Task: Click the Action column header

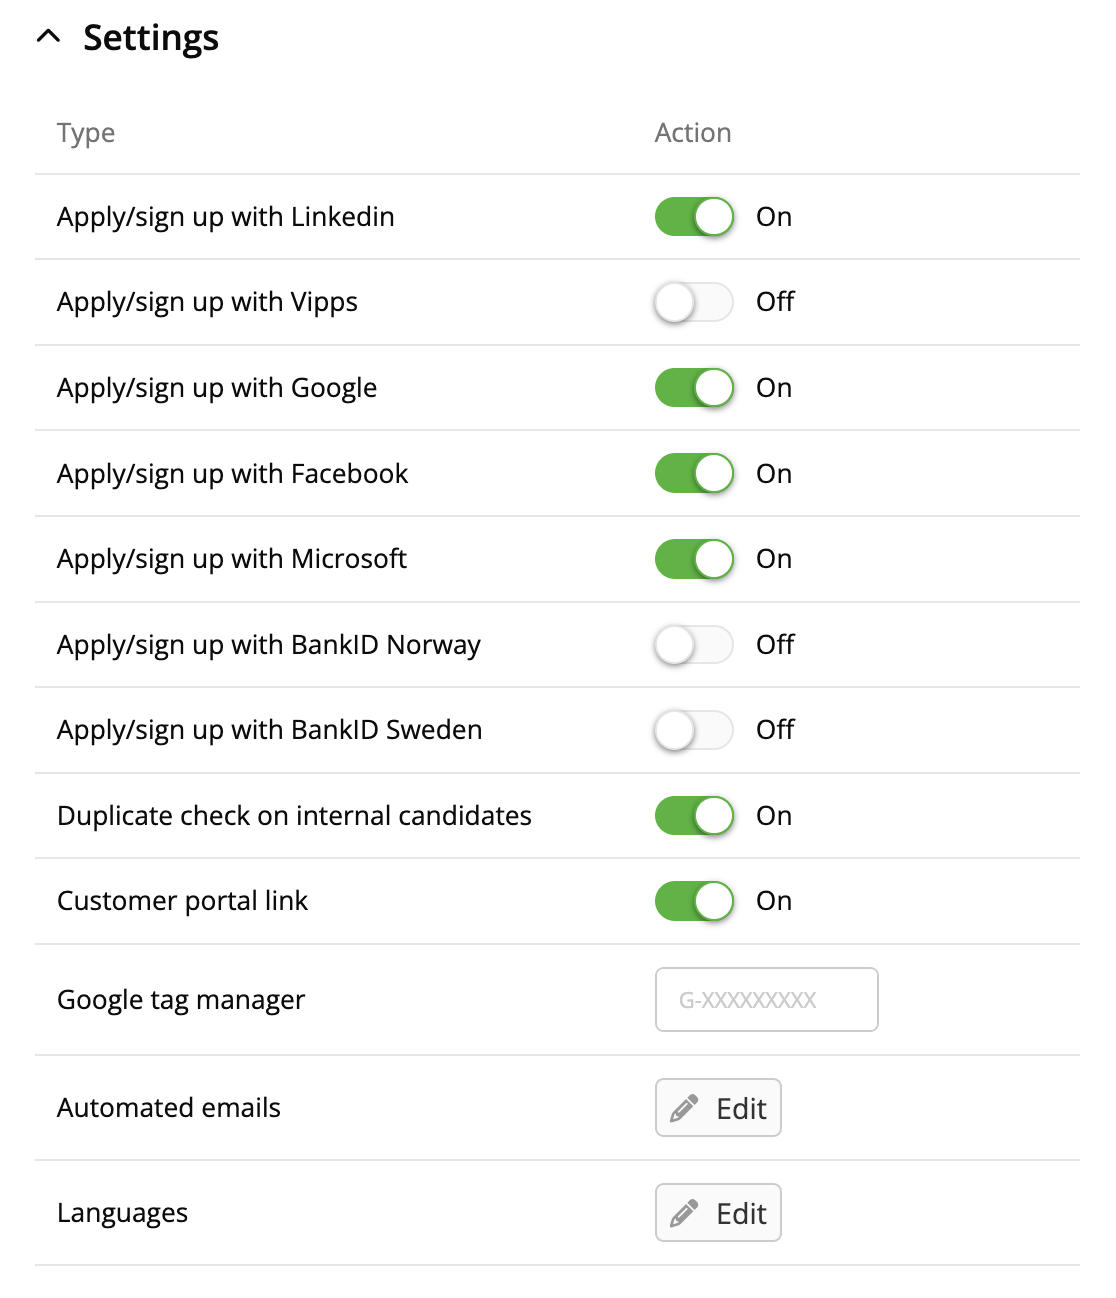Action: tap(692, 133)
